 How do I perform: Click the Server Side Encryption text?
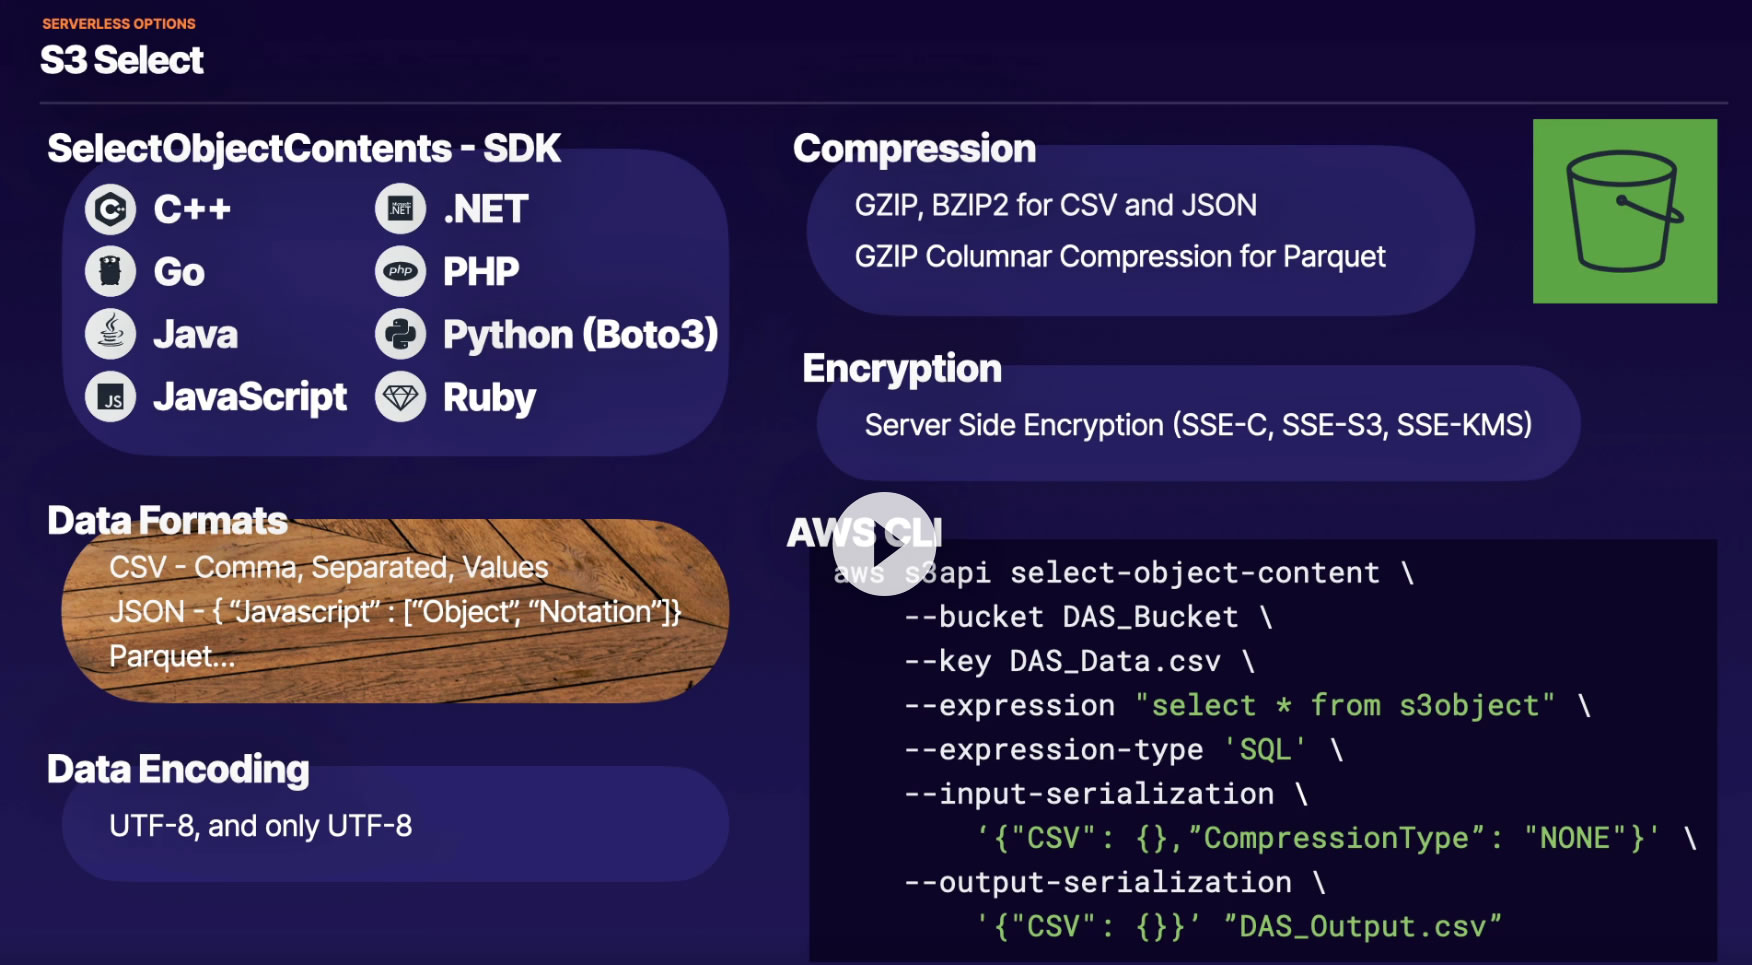[x=1197, y=425]
